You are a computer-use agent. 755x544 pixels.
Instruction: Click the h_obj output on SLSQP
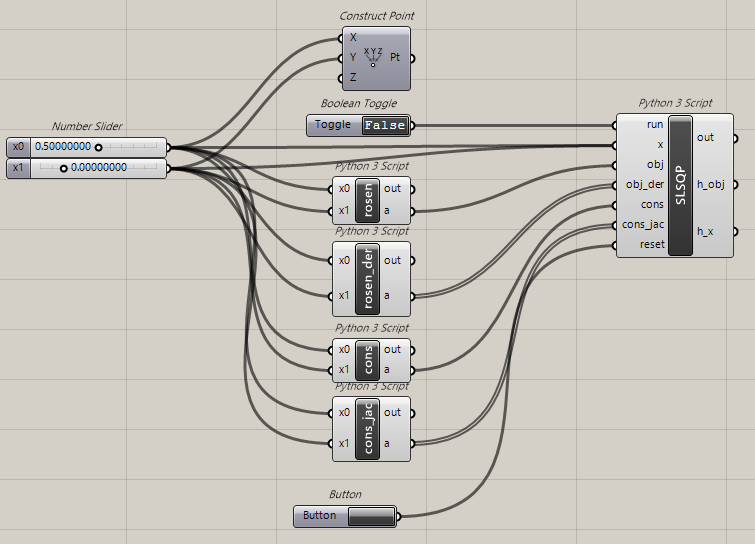point(710,184)
